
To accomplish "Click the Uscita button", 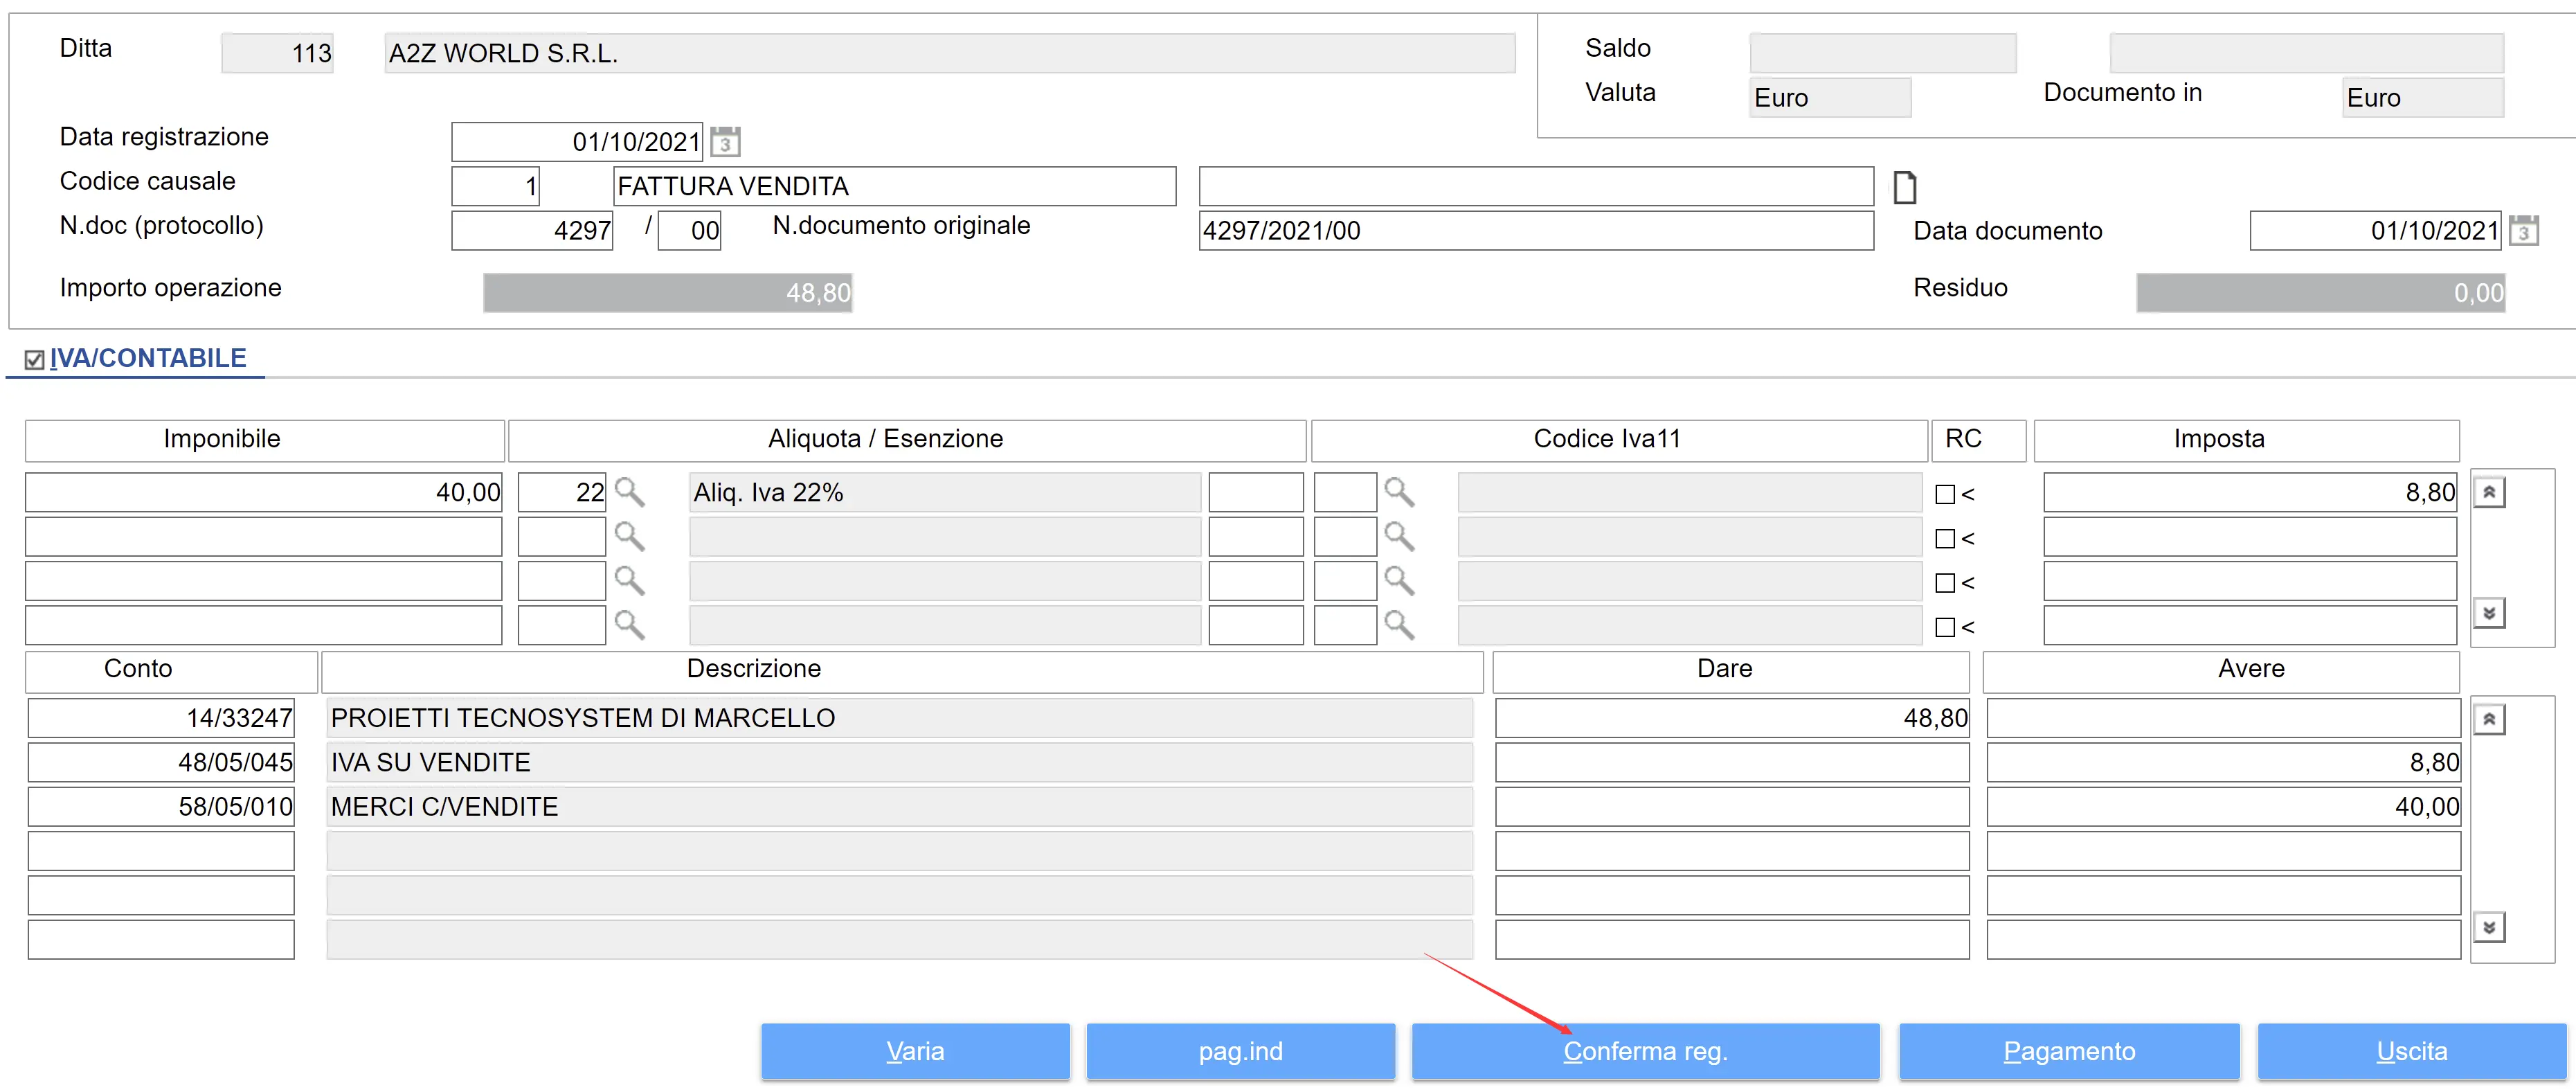I will (2411, 1051).
